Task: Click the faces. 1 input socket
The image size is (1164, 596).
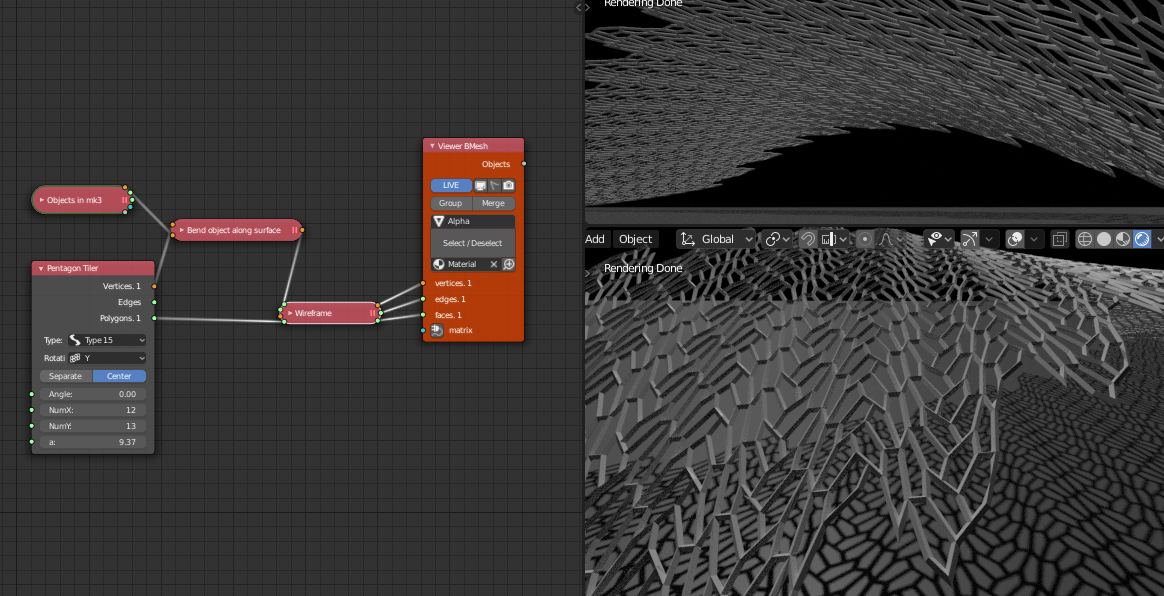Action: click(422, 315)
